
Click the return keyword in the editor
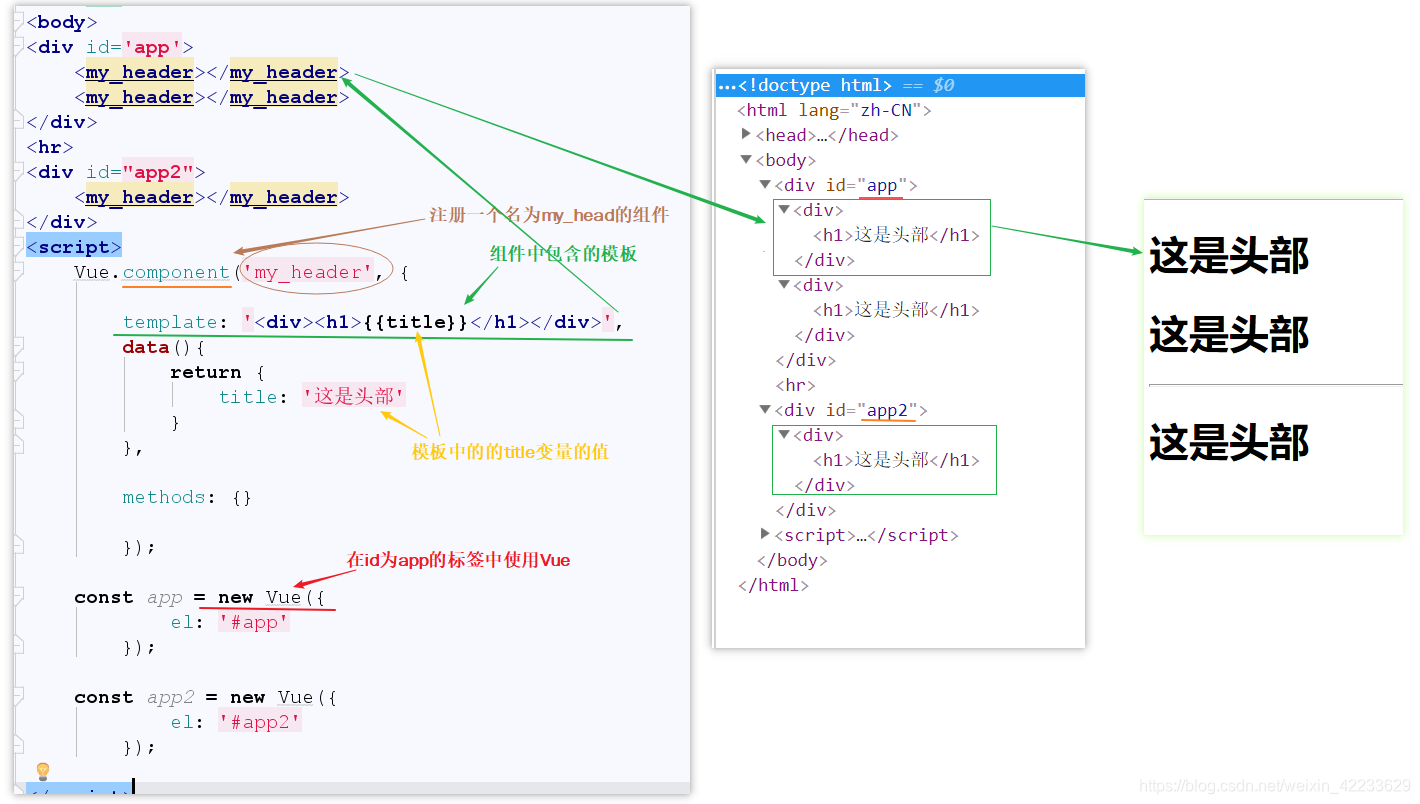tap(206, 372)
